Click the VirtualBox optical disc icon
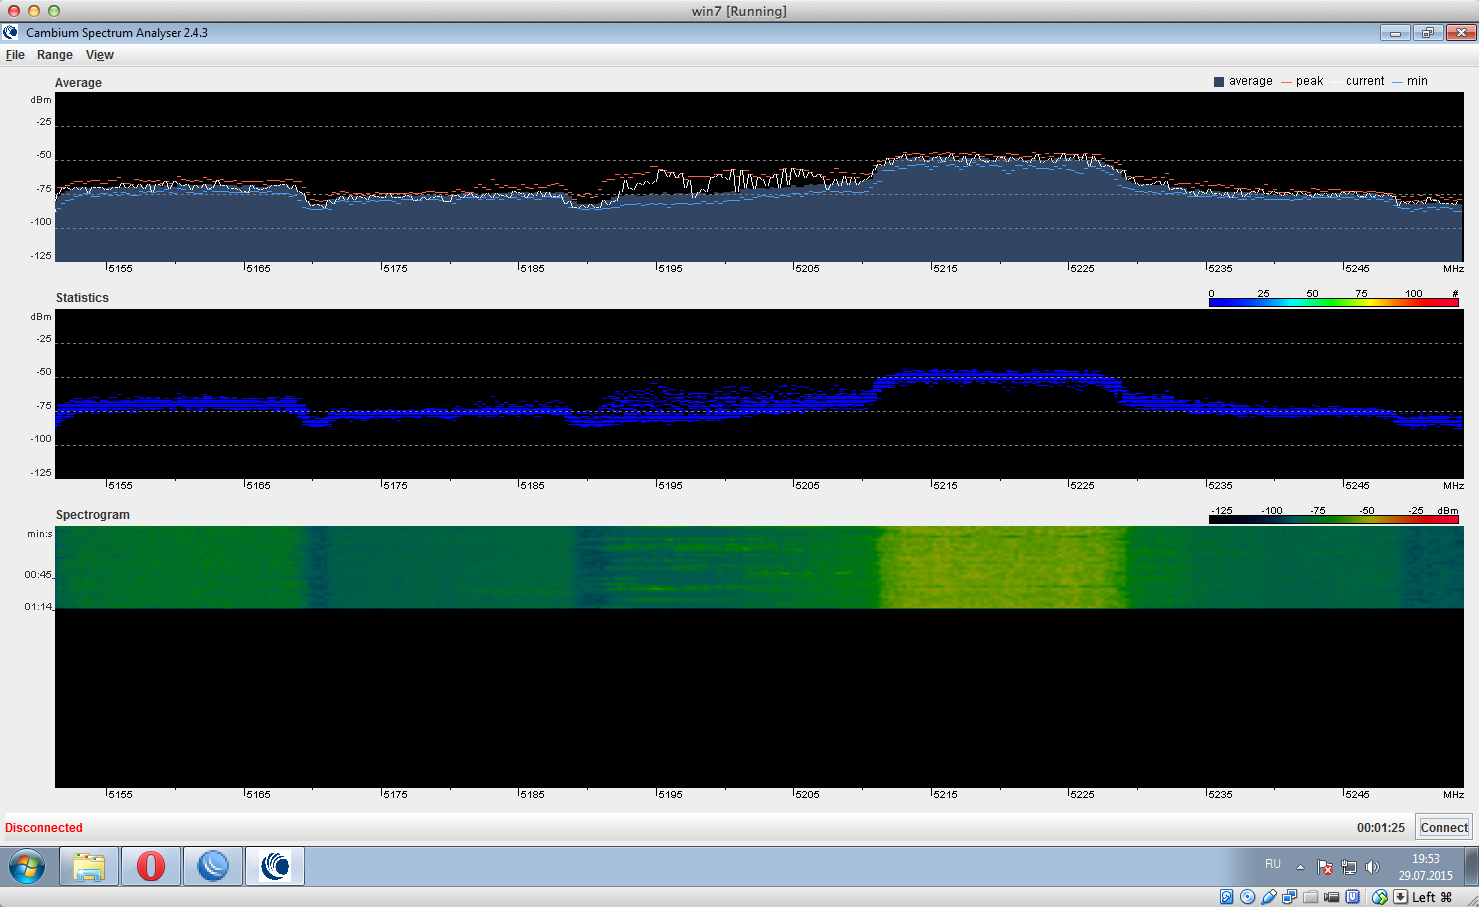 click(1247, 897)
